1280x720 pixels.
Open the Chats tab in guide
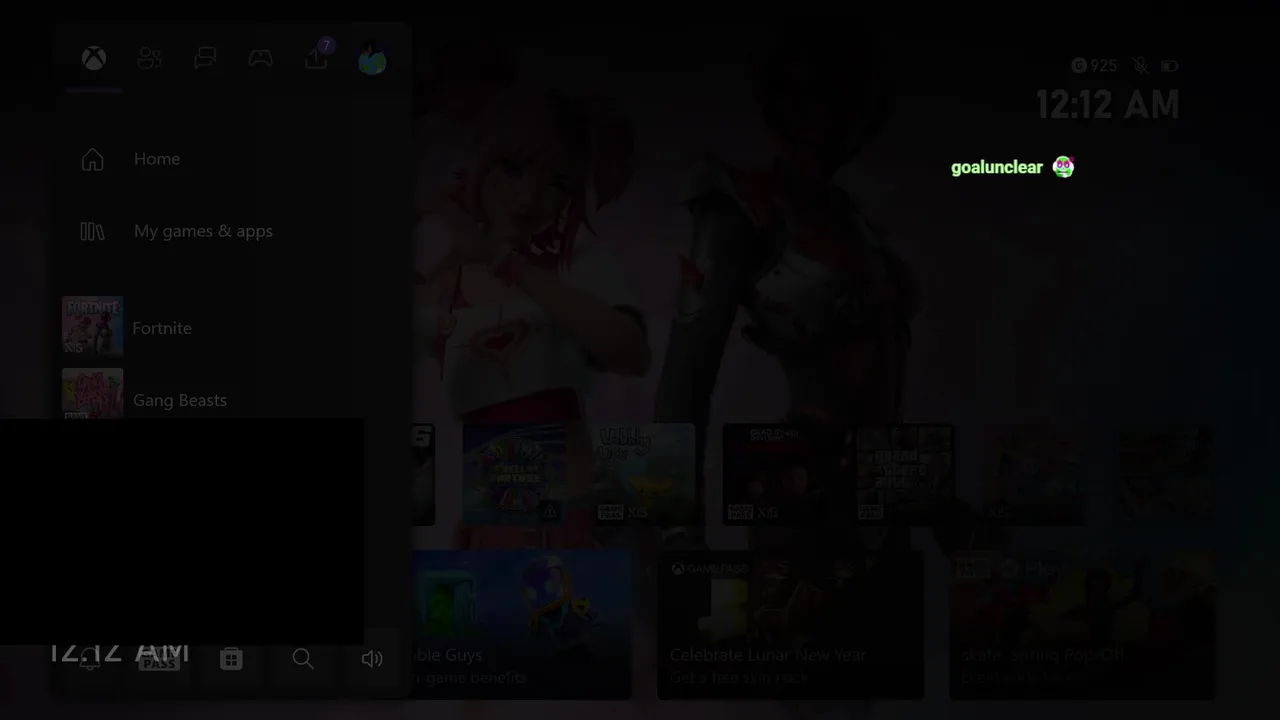[205, 59]
